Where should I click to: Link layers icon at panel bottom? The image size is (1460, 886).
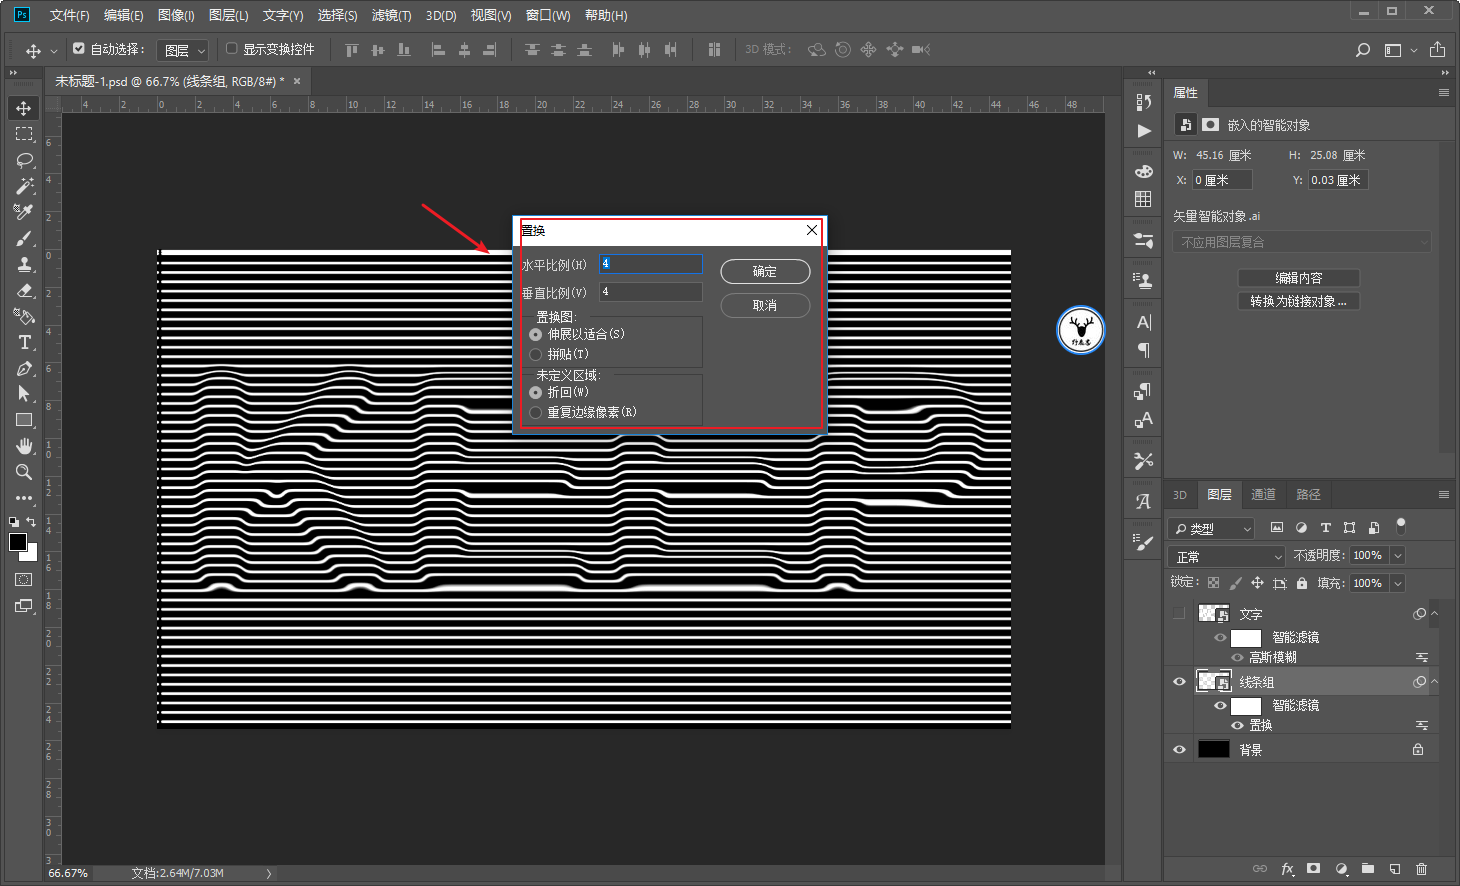1260,869
